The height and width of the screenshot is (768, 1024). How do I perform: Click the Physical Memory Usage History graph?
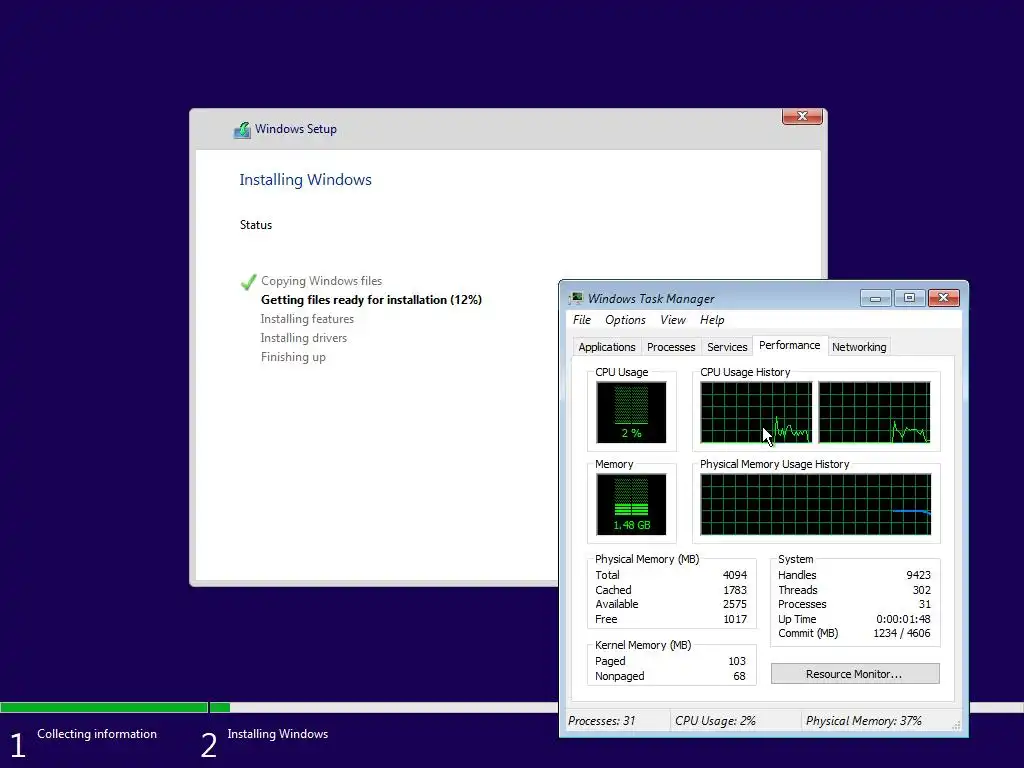(x=816, y=505)
